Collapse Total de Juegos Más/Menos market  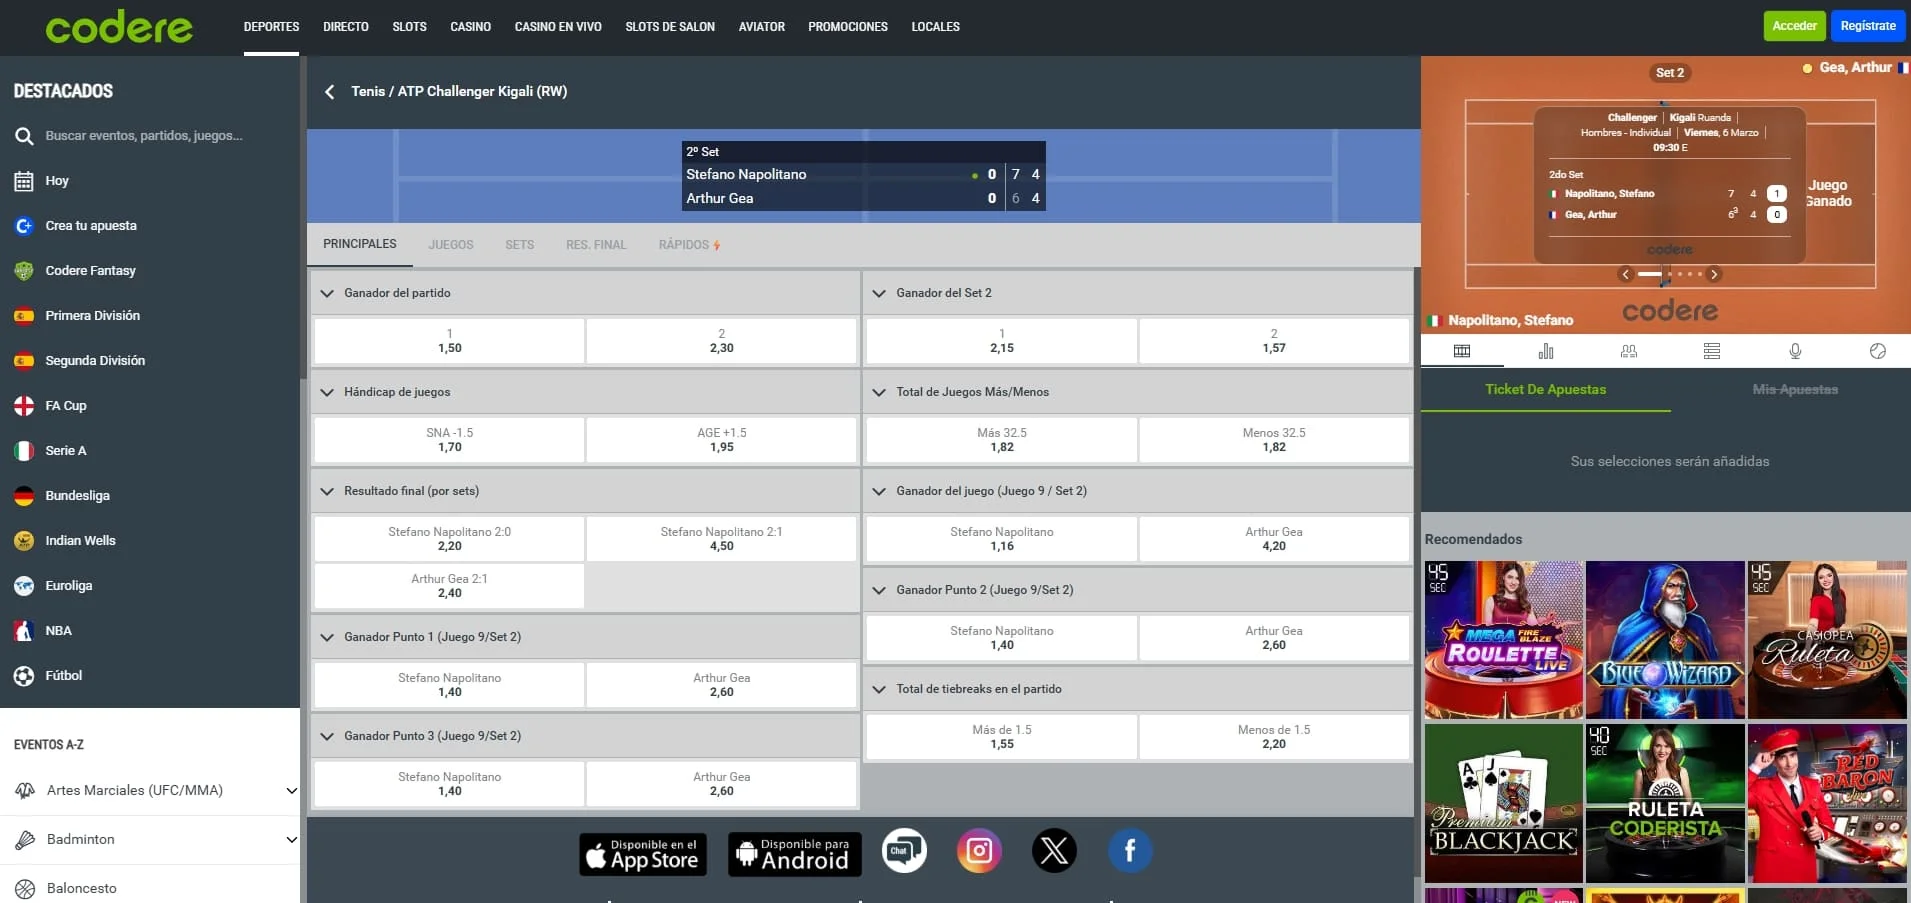[879, 392]
